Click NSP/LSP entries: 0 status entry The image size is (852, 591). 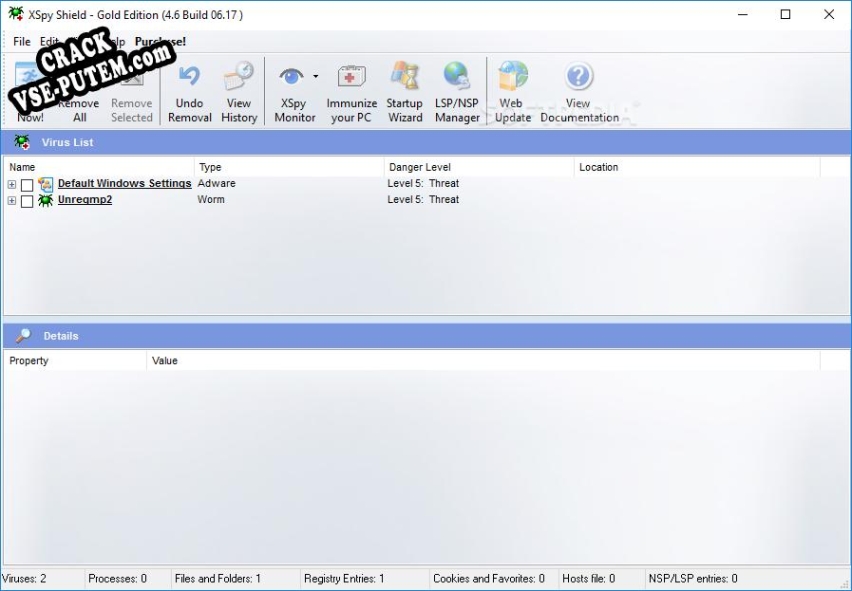(693, 579)
